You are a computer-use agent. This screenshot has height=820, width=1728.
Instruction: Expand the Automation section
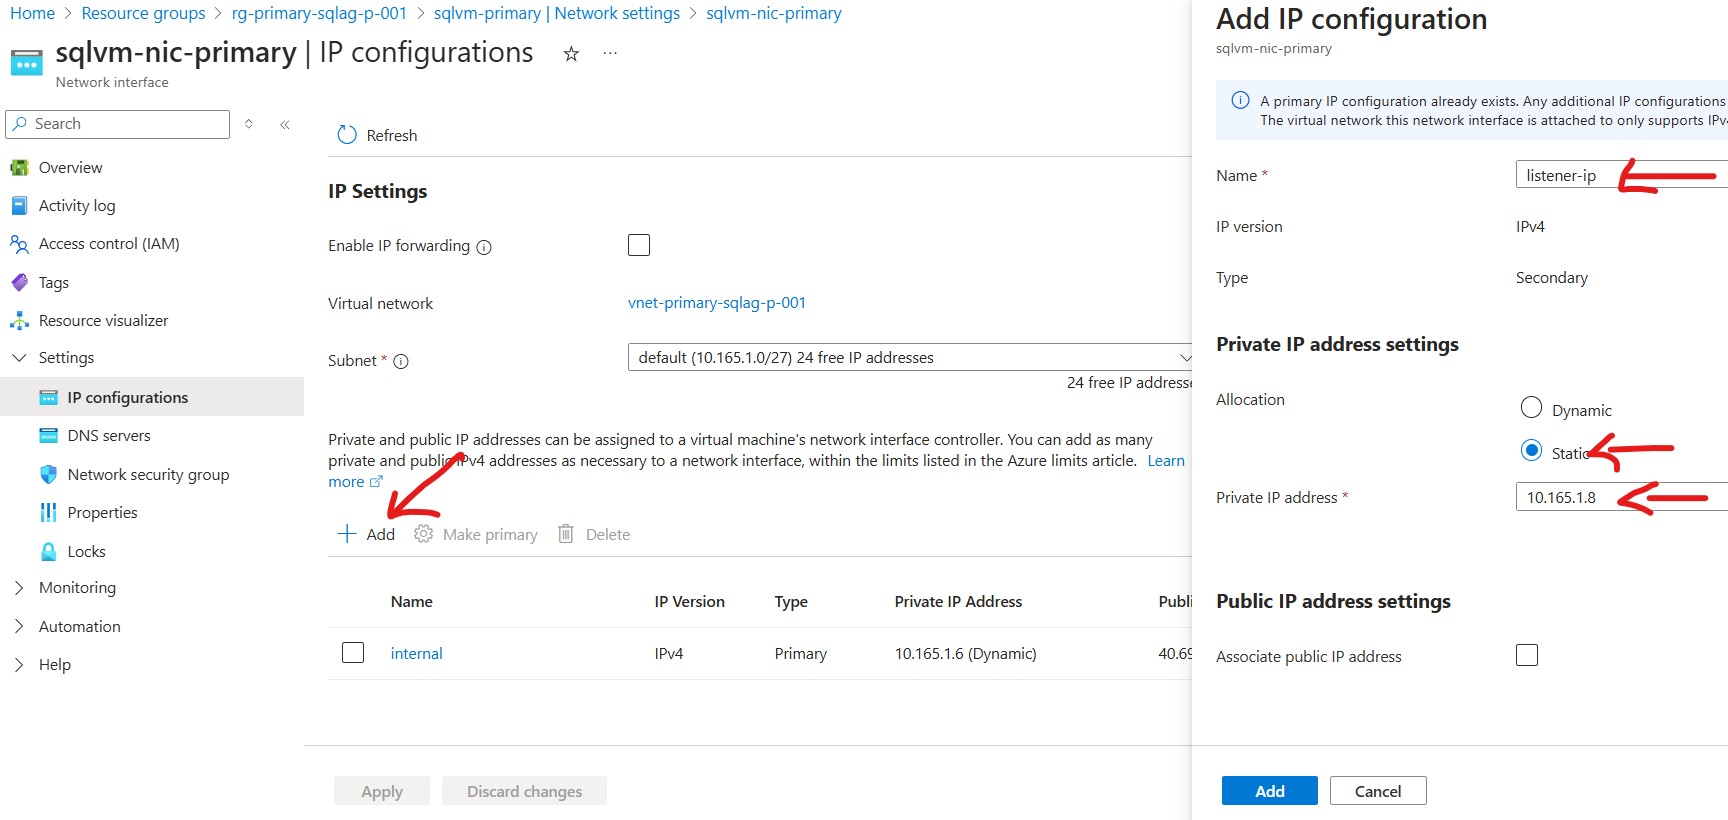coord(18,627)
